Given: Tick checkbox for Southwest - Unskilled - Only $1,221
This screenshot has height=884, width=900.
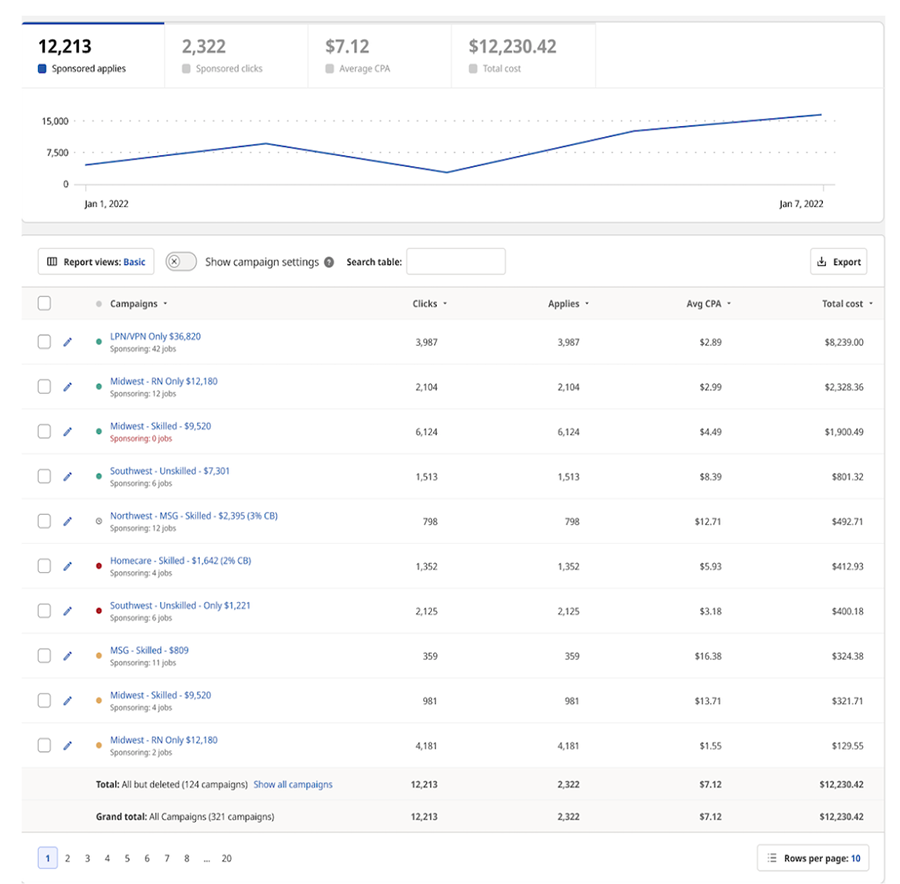Looking at the screenshot, I should (44, 611).
